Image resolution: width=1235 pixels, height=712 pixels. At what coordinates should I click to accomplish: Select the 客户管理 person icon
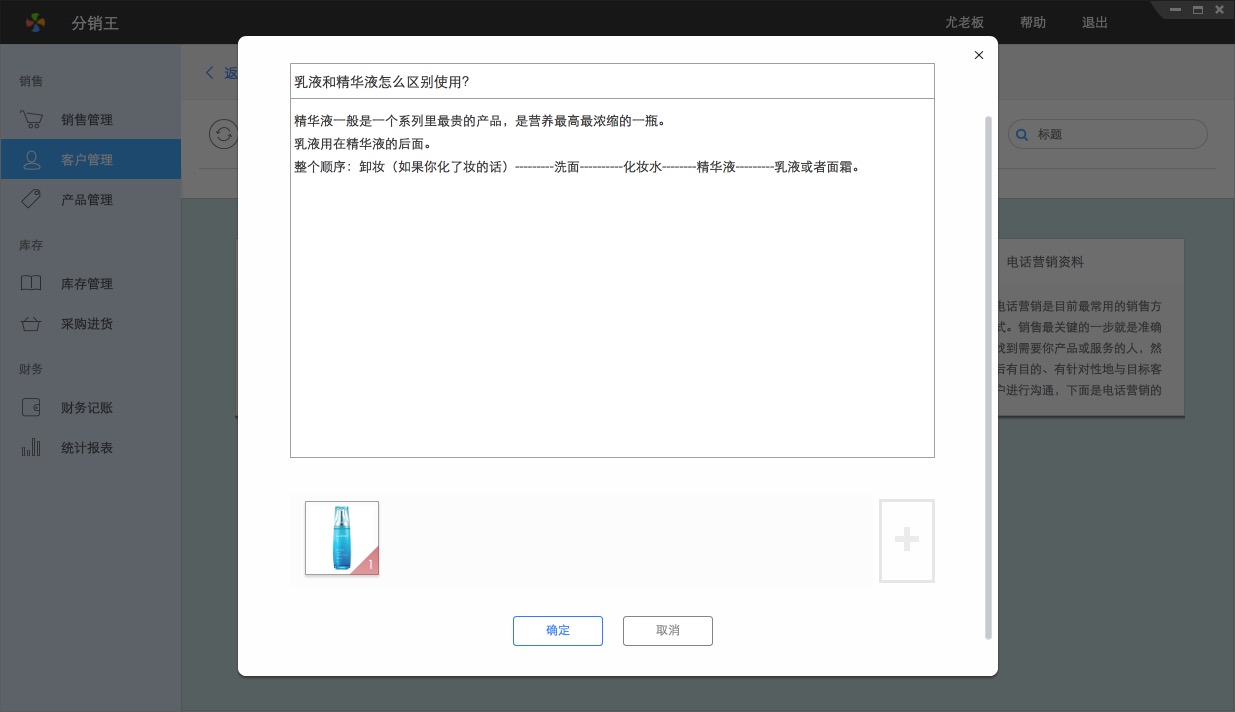pos(31,160)
